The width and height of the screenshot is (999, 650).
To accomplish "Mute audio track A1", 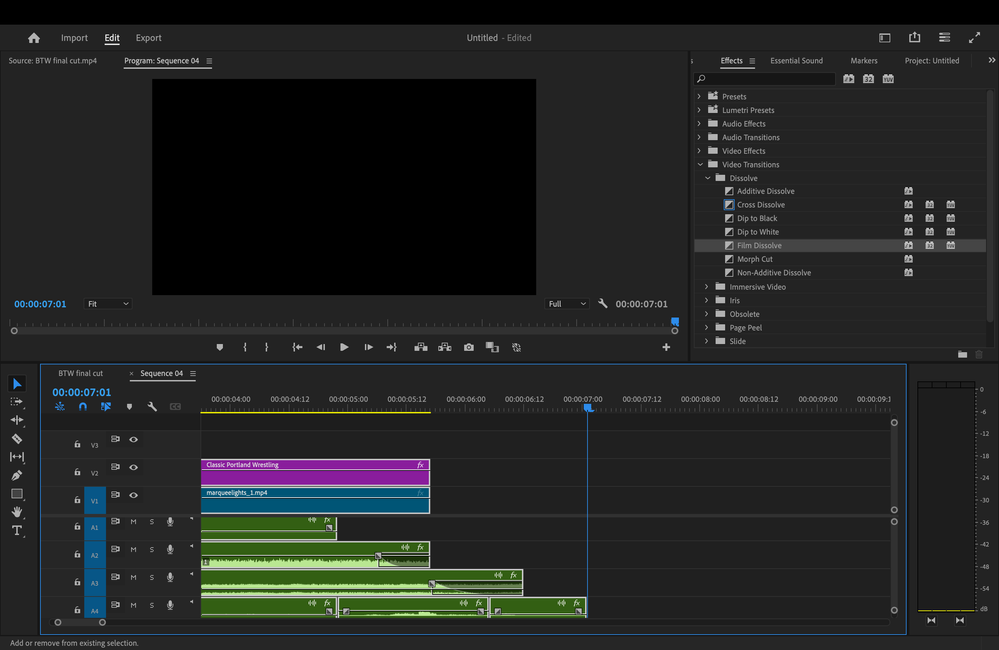I will click(x=133, y=522).
